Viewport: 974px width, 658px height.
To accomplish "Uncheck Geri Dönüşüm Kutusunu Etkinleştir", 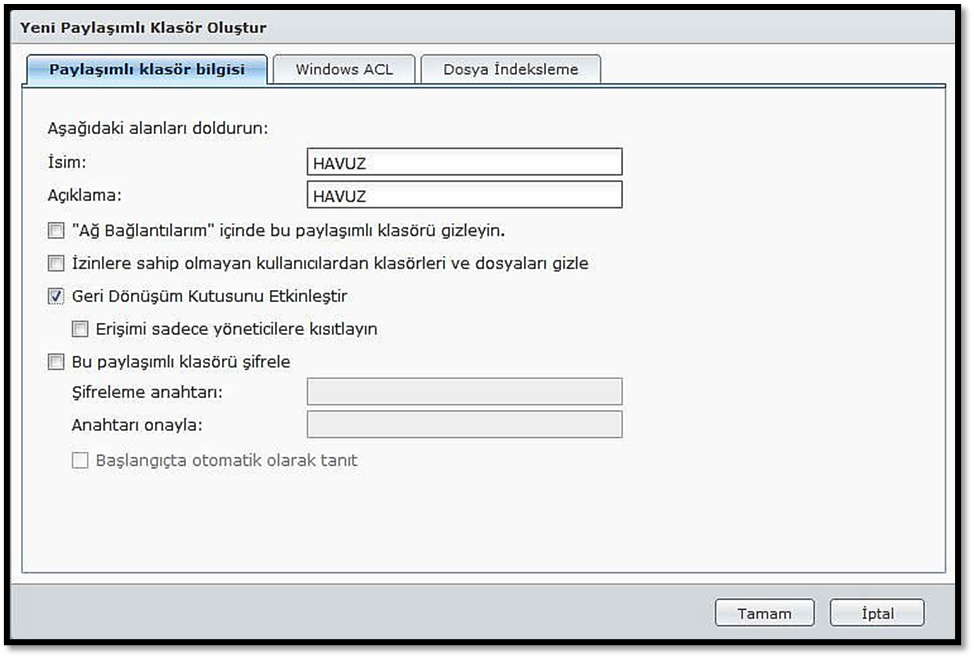I will click(56, 296).
